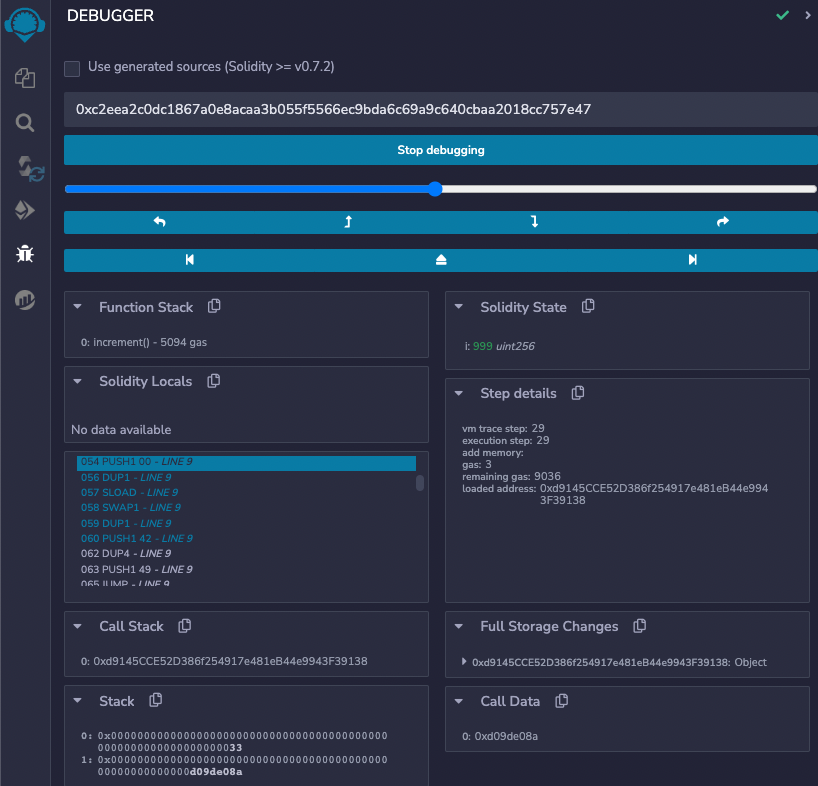Collapse Function Stack panel
The height and width of the screenshot is (786, 818).
[78, 307]
